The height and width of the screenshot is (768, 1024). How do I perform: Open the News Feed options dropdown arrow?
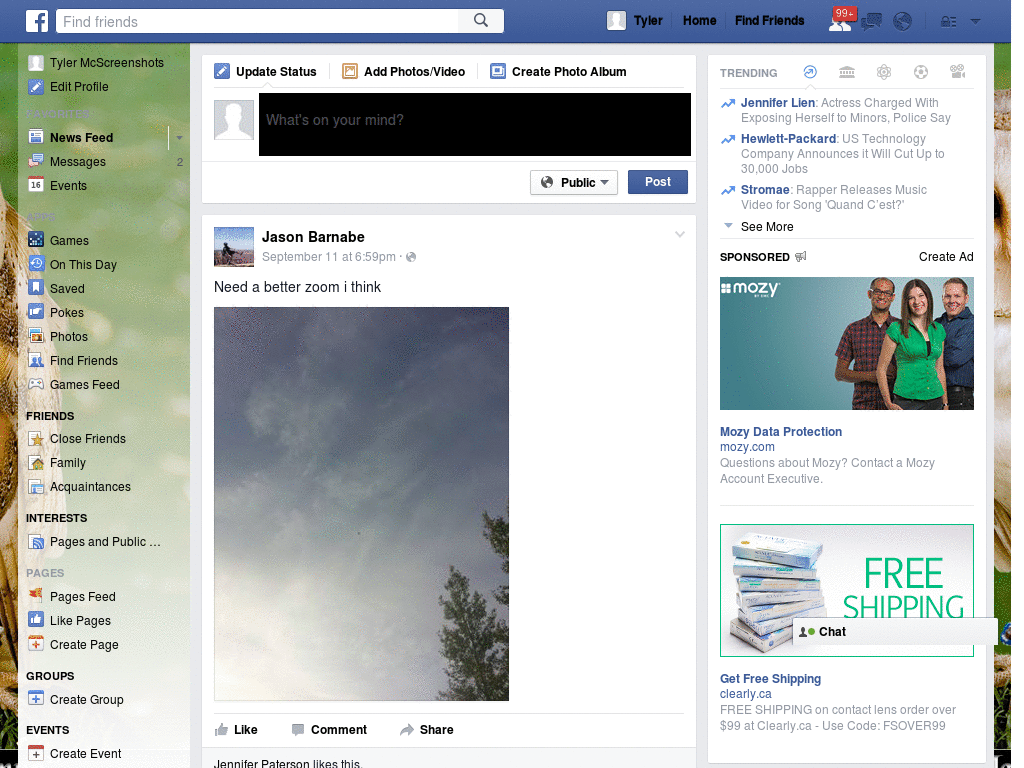(179, 138)
